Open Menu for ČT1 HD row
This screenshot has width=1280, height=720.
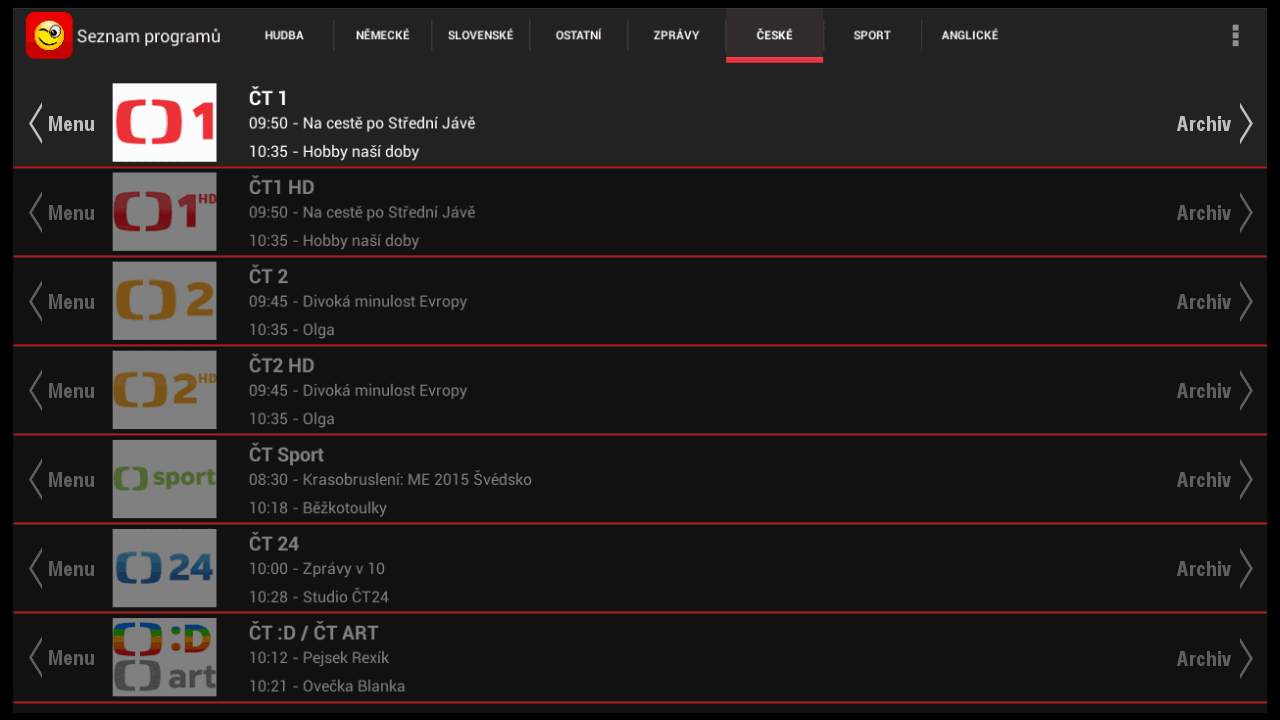point(62,213)
